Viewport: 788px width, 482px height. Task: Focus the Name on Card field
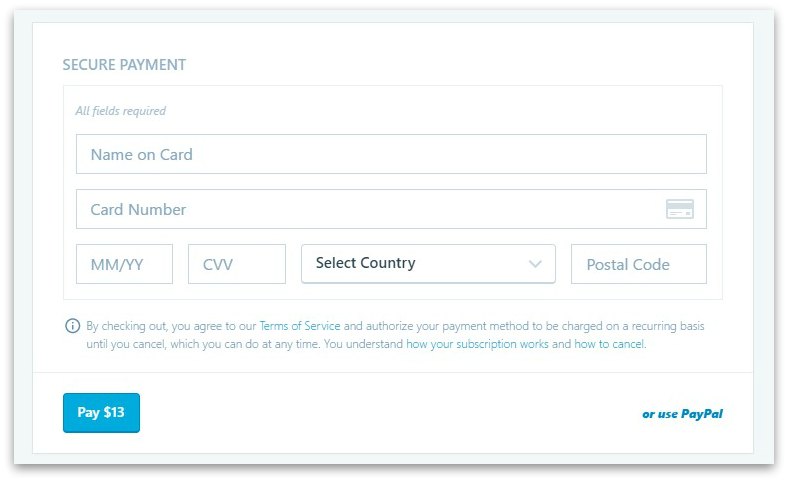pos(391,154)
